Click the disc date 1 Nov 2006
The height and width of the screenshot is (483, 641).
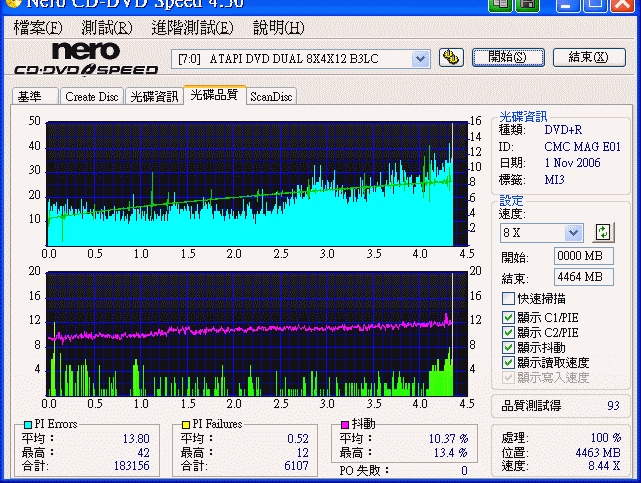coord(572,163)
